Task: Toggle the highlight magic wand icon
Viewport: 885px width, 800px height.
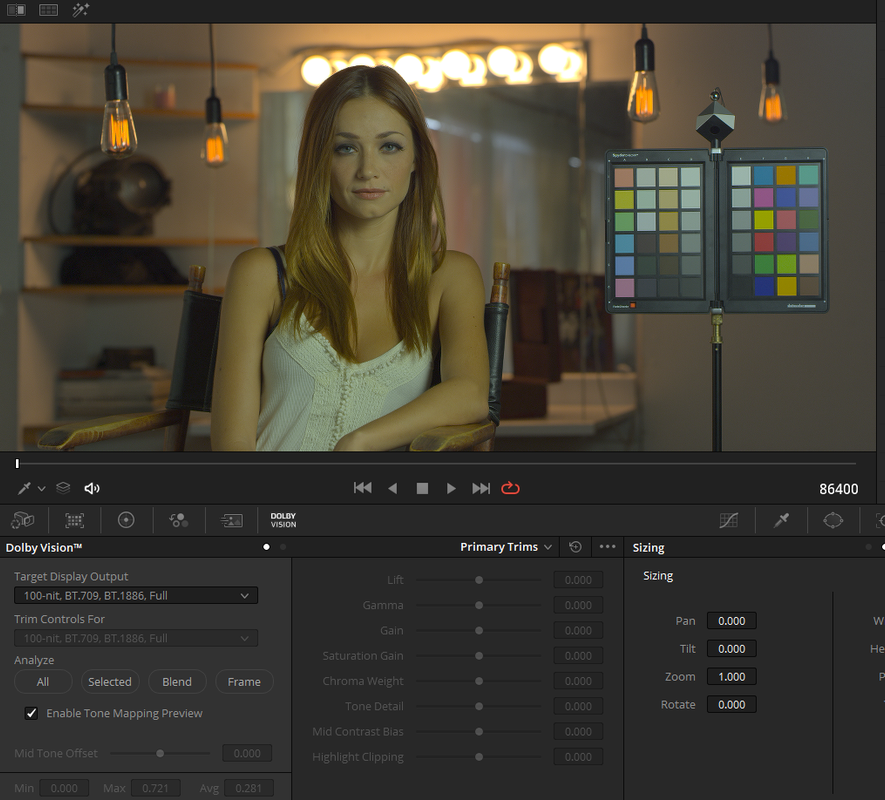Action: coord(80,10)
